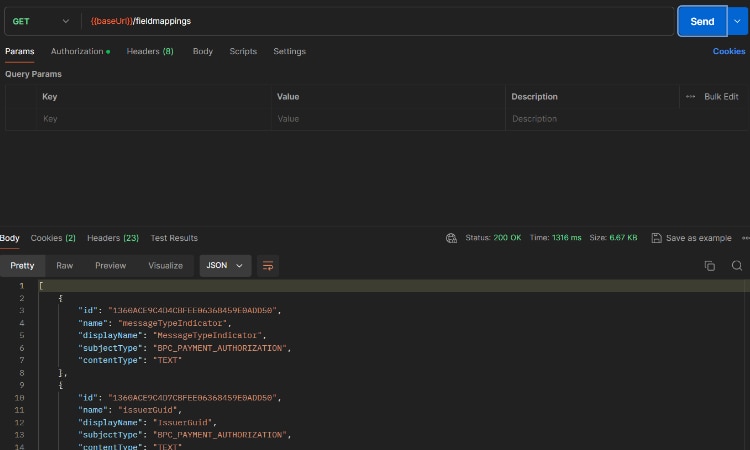Open the Test Results tab
750x450 pixels.
click(x=174, y=238)
